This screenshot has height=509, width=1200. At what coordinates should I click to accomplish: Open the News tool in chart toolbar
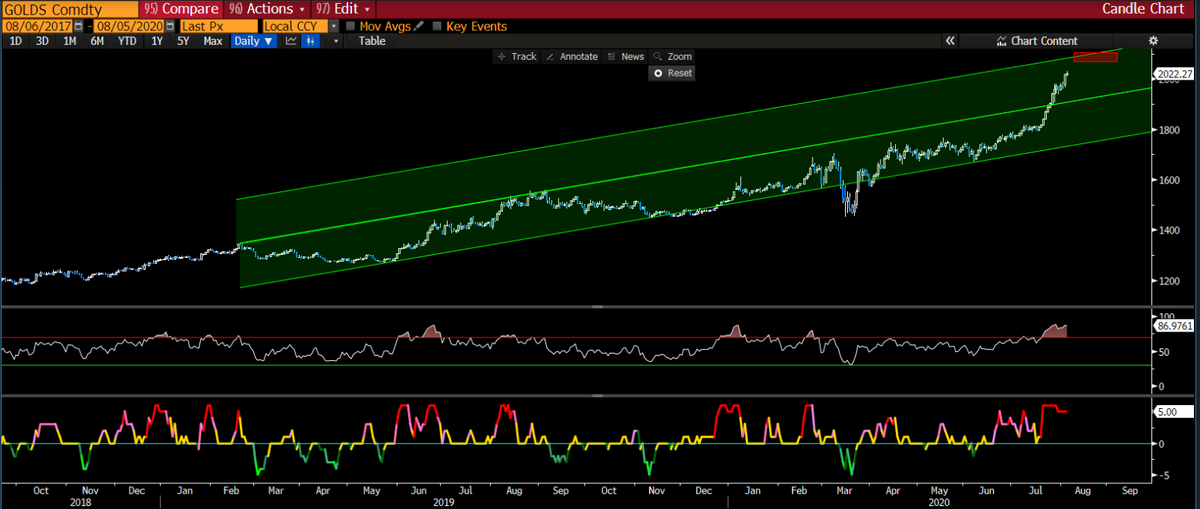[626, 57]
